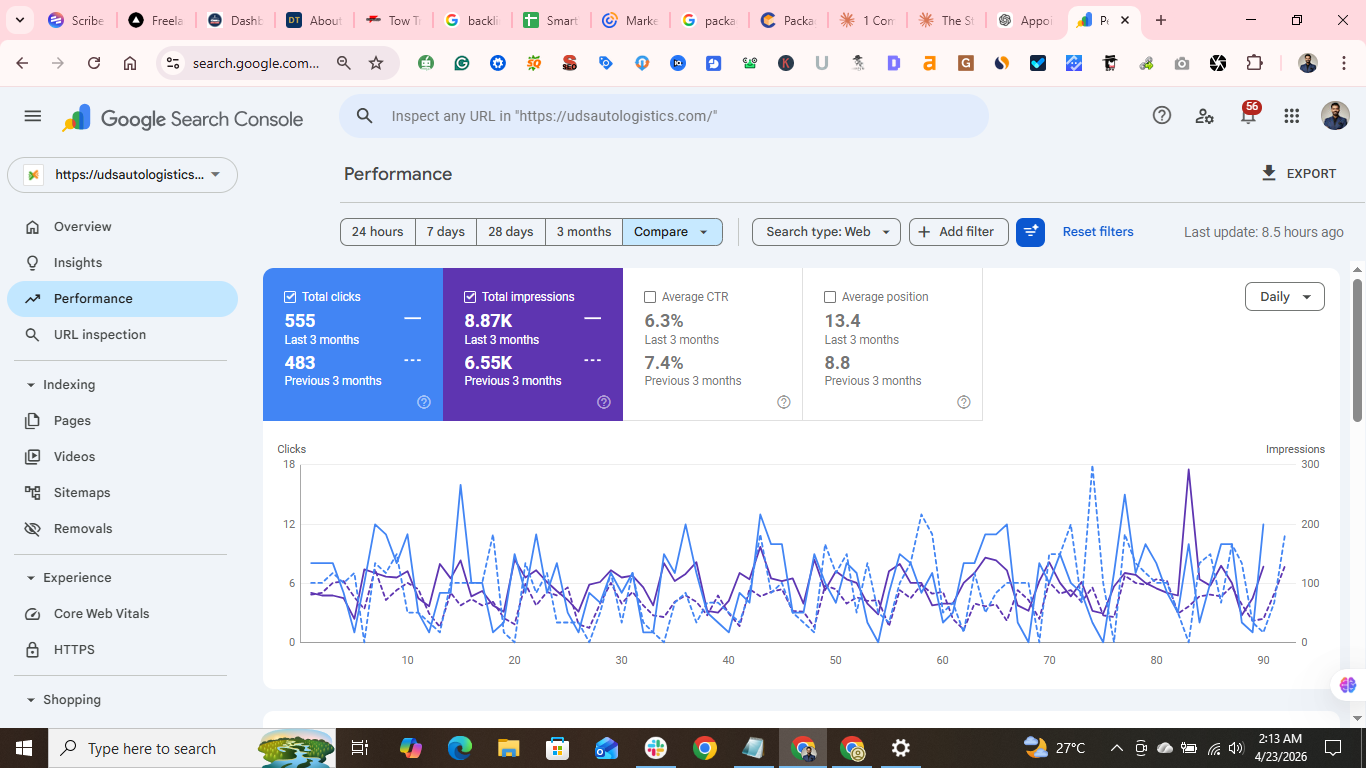Open the Search type: Web dropdown

point(826,232)
